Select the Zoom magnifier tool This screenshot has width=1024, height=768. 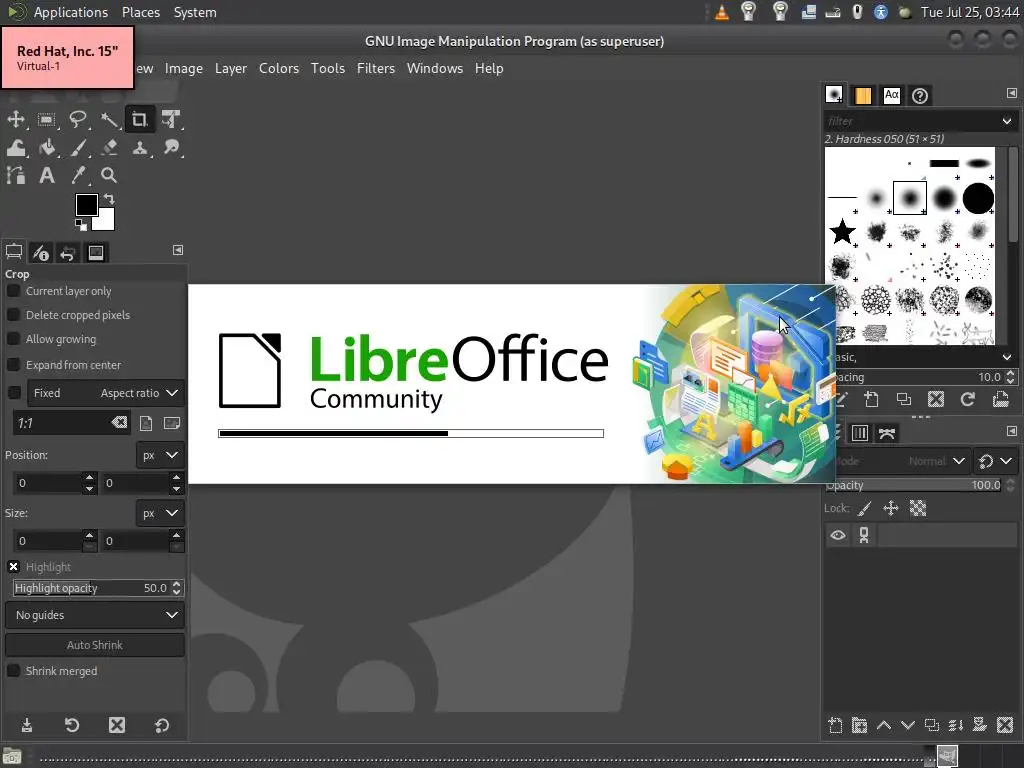(x=109, y=175)
